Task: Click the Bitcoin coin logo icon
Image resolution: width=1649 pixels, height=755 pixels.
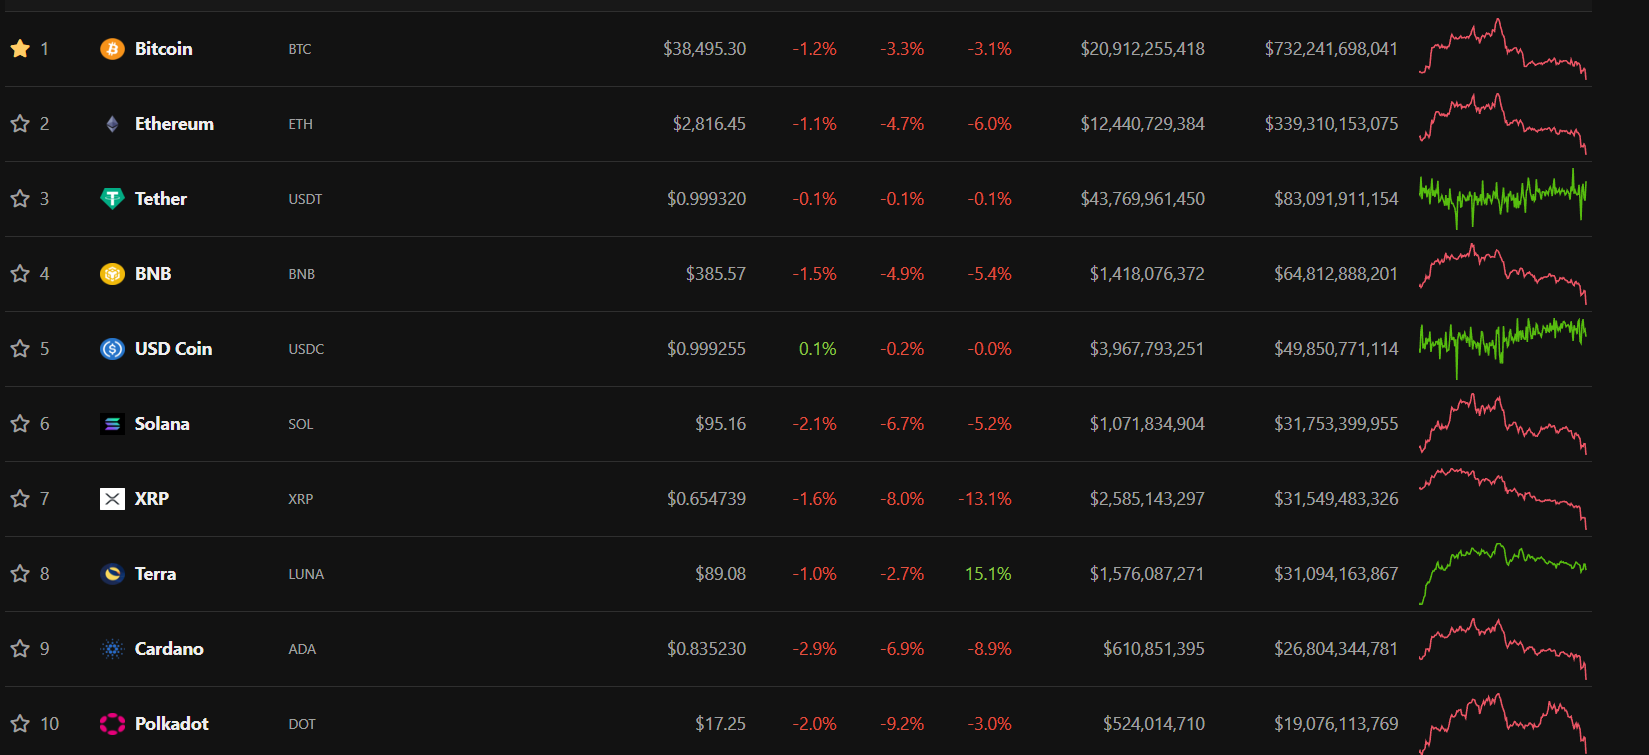Action: pyautogui.click(x=112, y=49)
